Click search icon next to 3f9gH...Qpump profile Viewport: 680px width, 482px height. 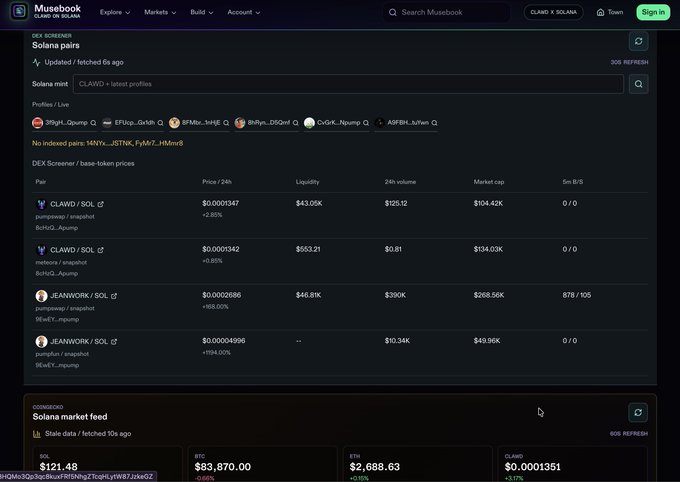point(93,123)
